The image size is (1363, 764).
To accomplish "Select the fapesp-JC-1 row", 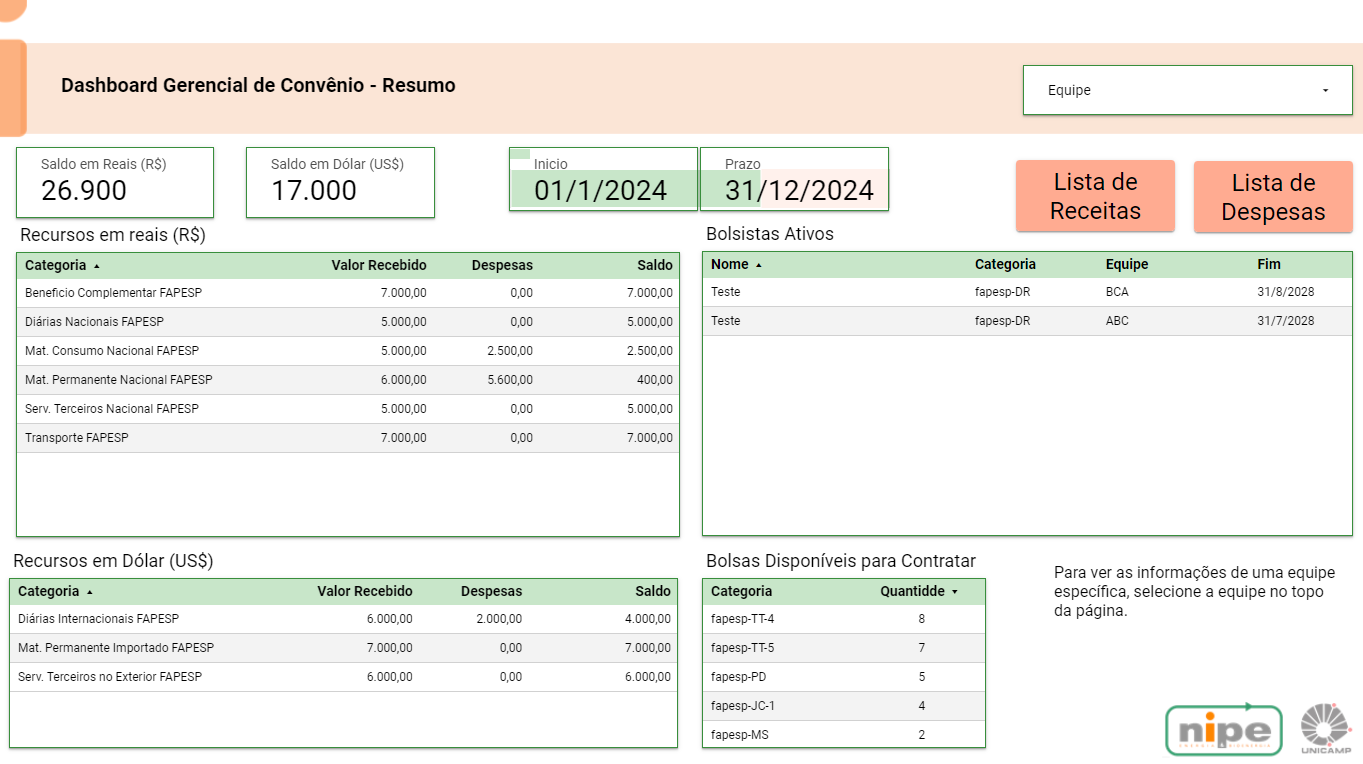I will coord(844,706).
